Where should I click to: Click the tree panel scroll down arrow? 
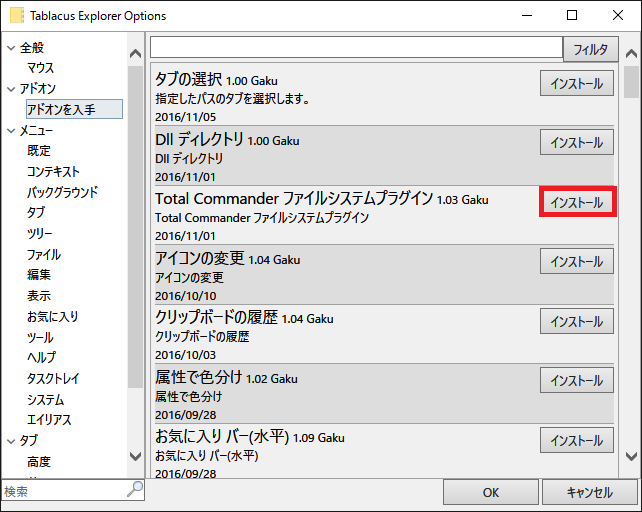pos(135,456)
